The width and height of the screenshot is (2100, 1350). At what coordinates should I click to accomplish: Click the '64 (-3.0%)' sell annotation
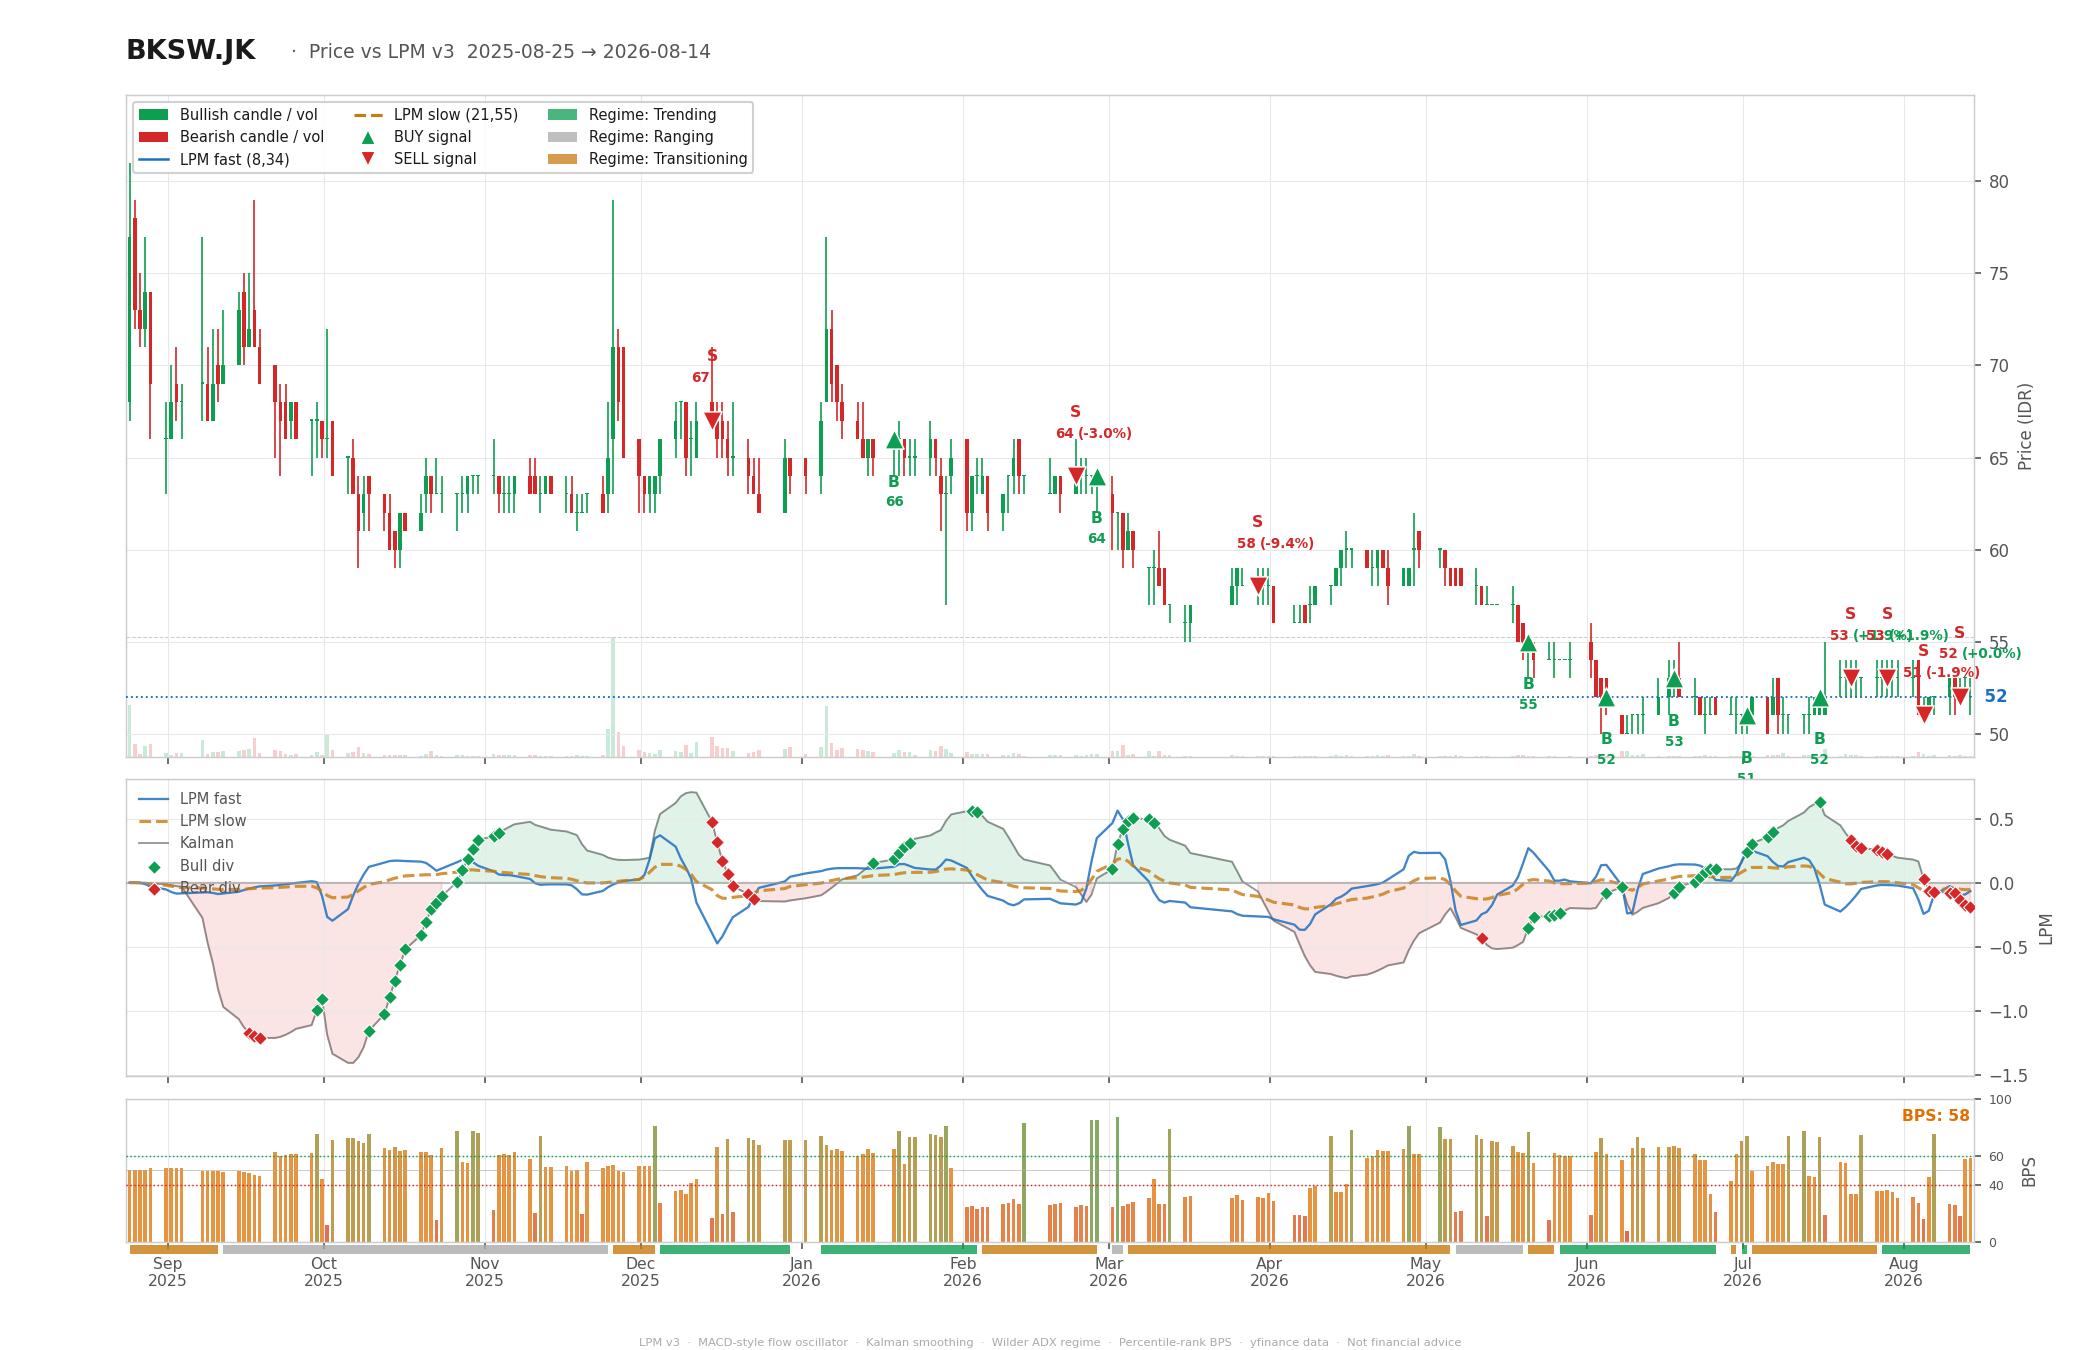1094,434
